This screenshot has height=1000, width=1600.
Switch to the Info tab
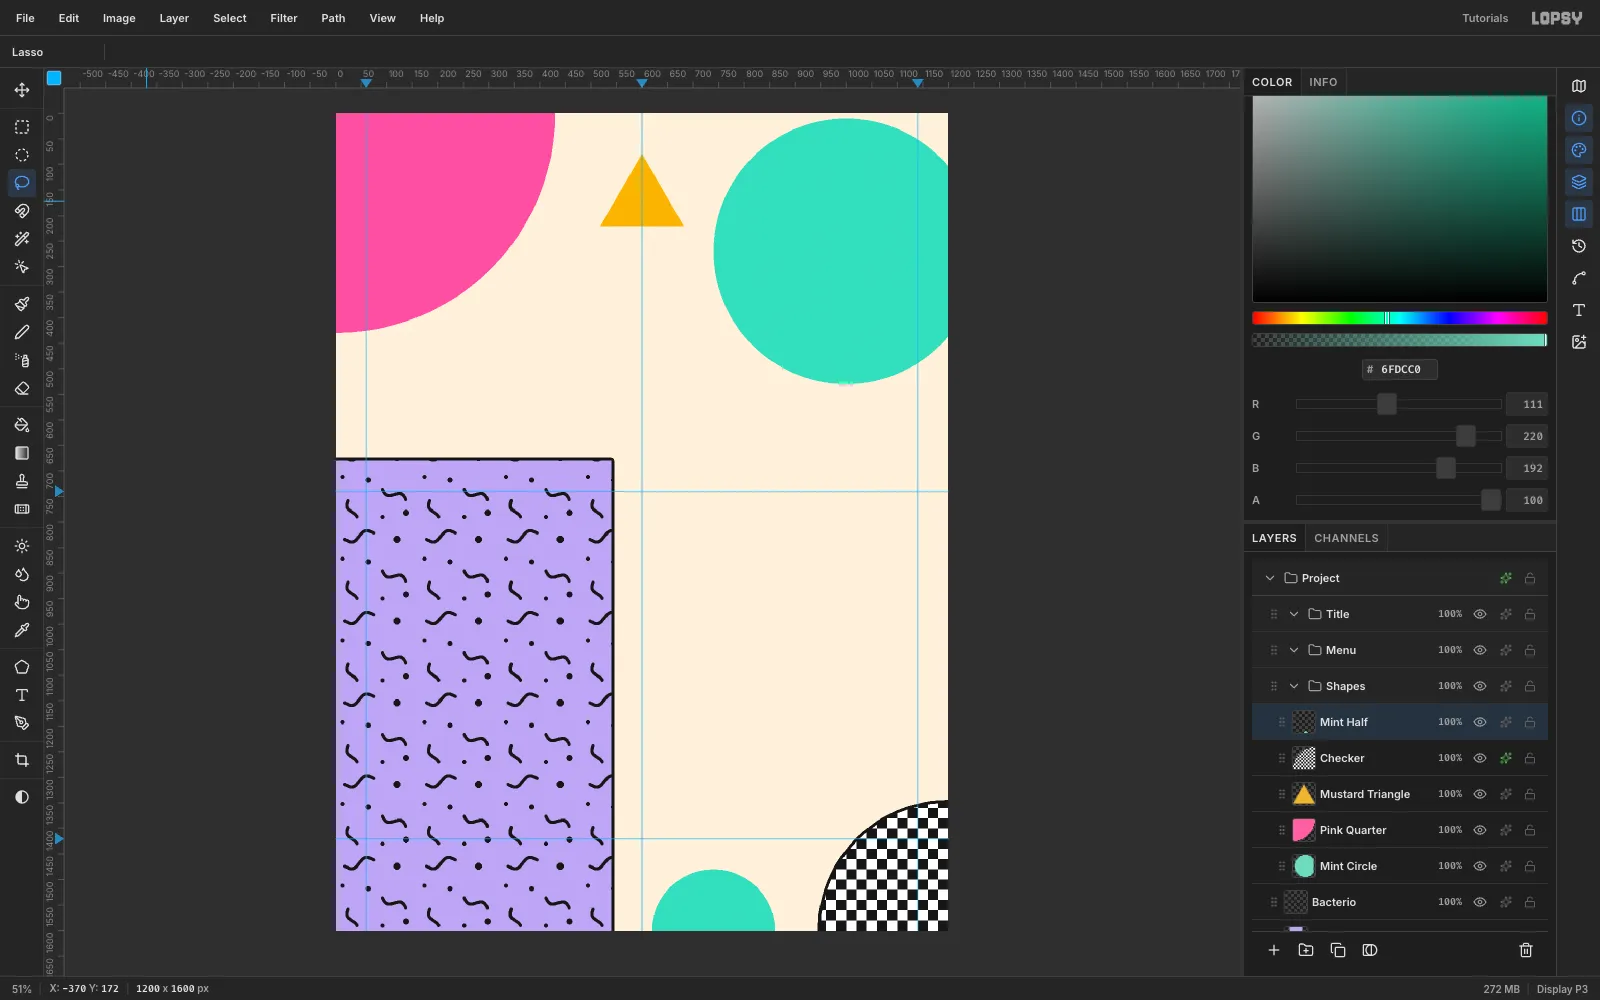click(x=1323, y=82)
